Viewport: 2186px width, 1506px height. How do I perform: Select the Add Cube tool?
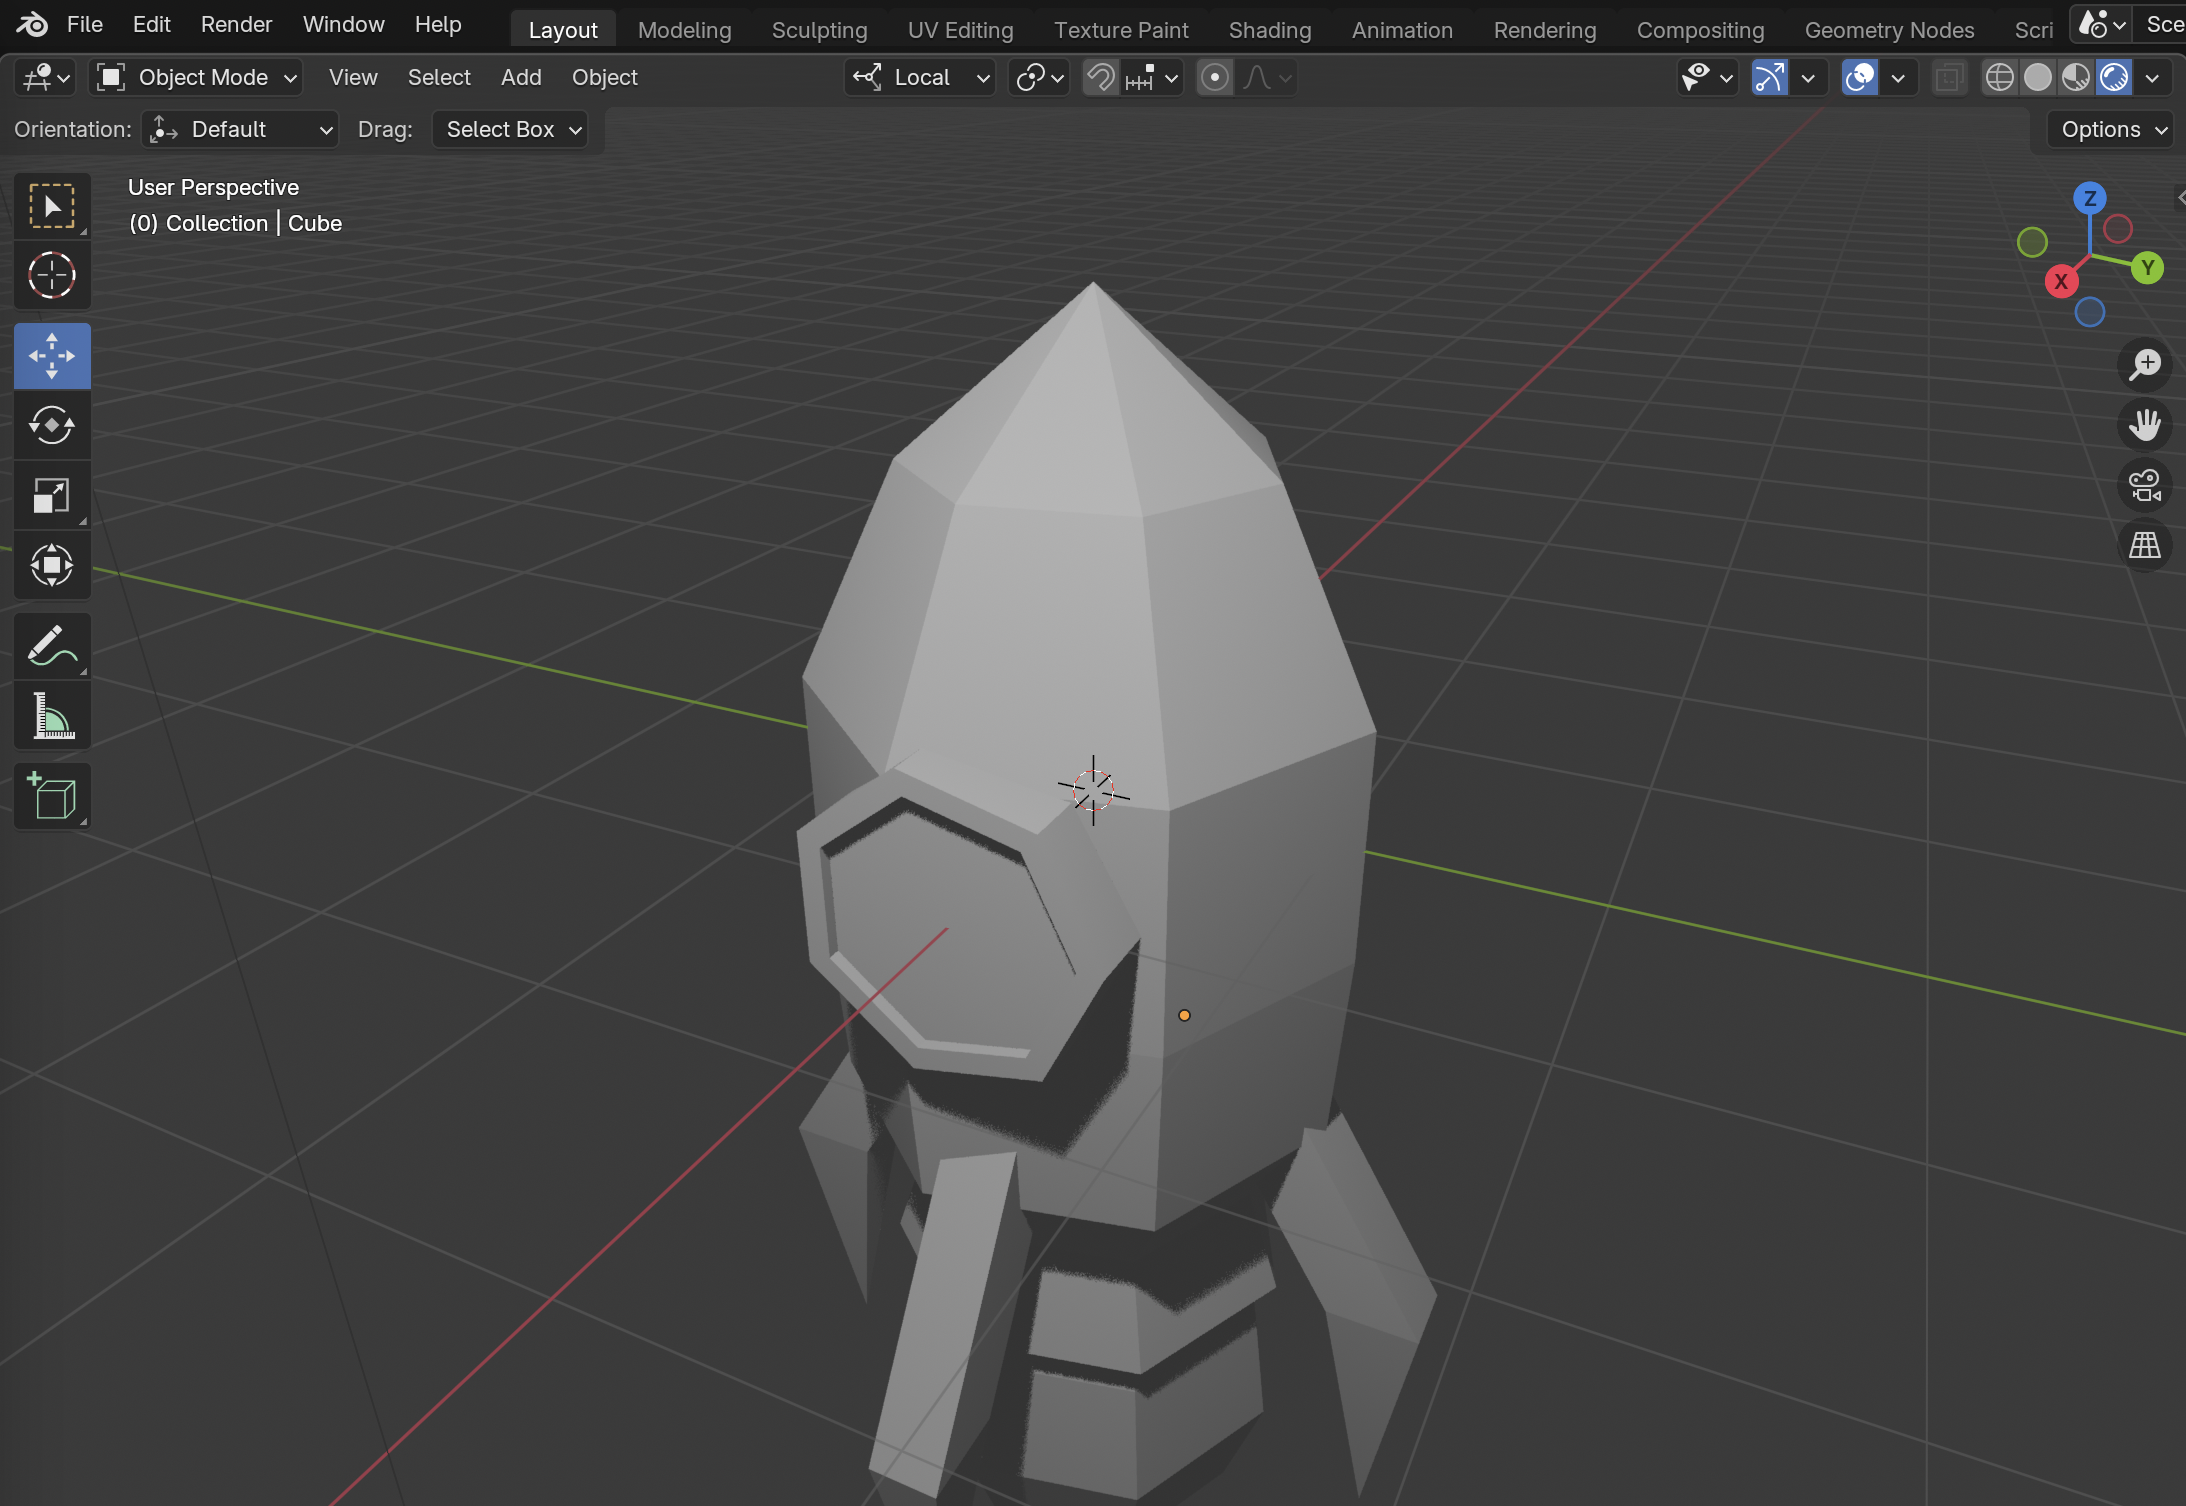[52, 797]
